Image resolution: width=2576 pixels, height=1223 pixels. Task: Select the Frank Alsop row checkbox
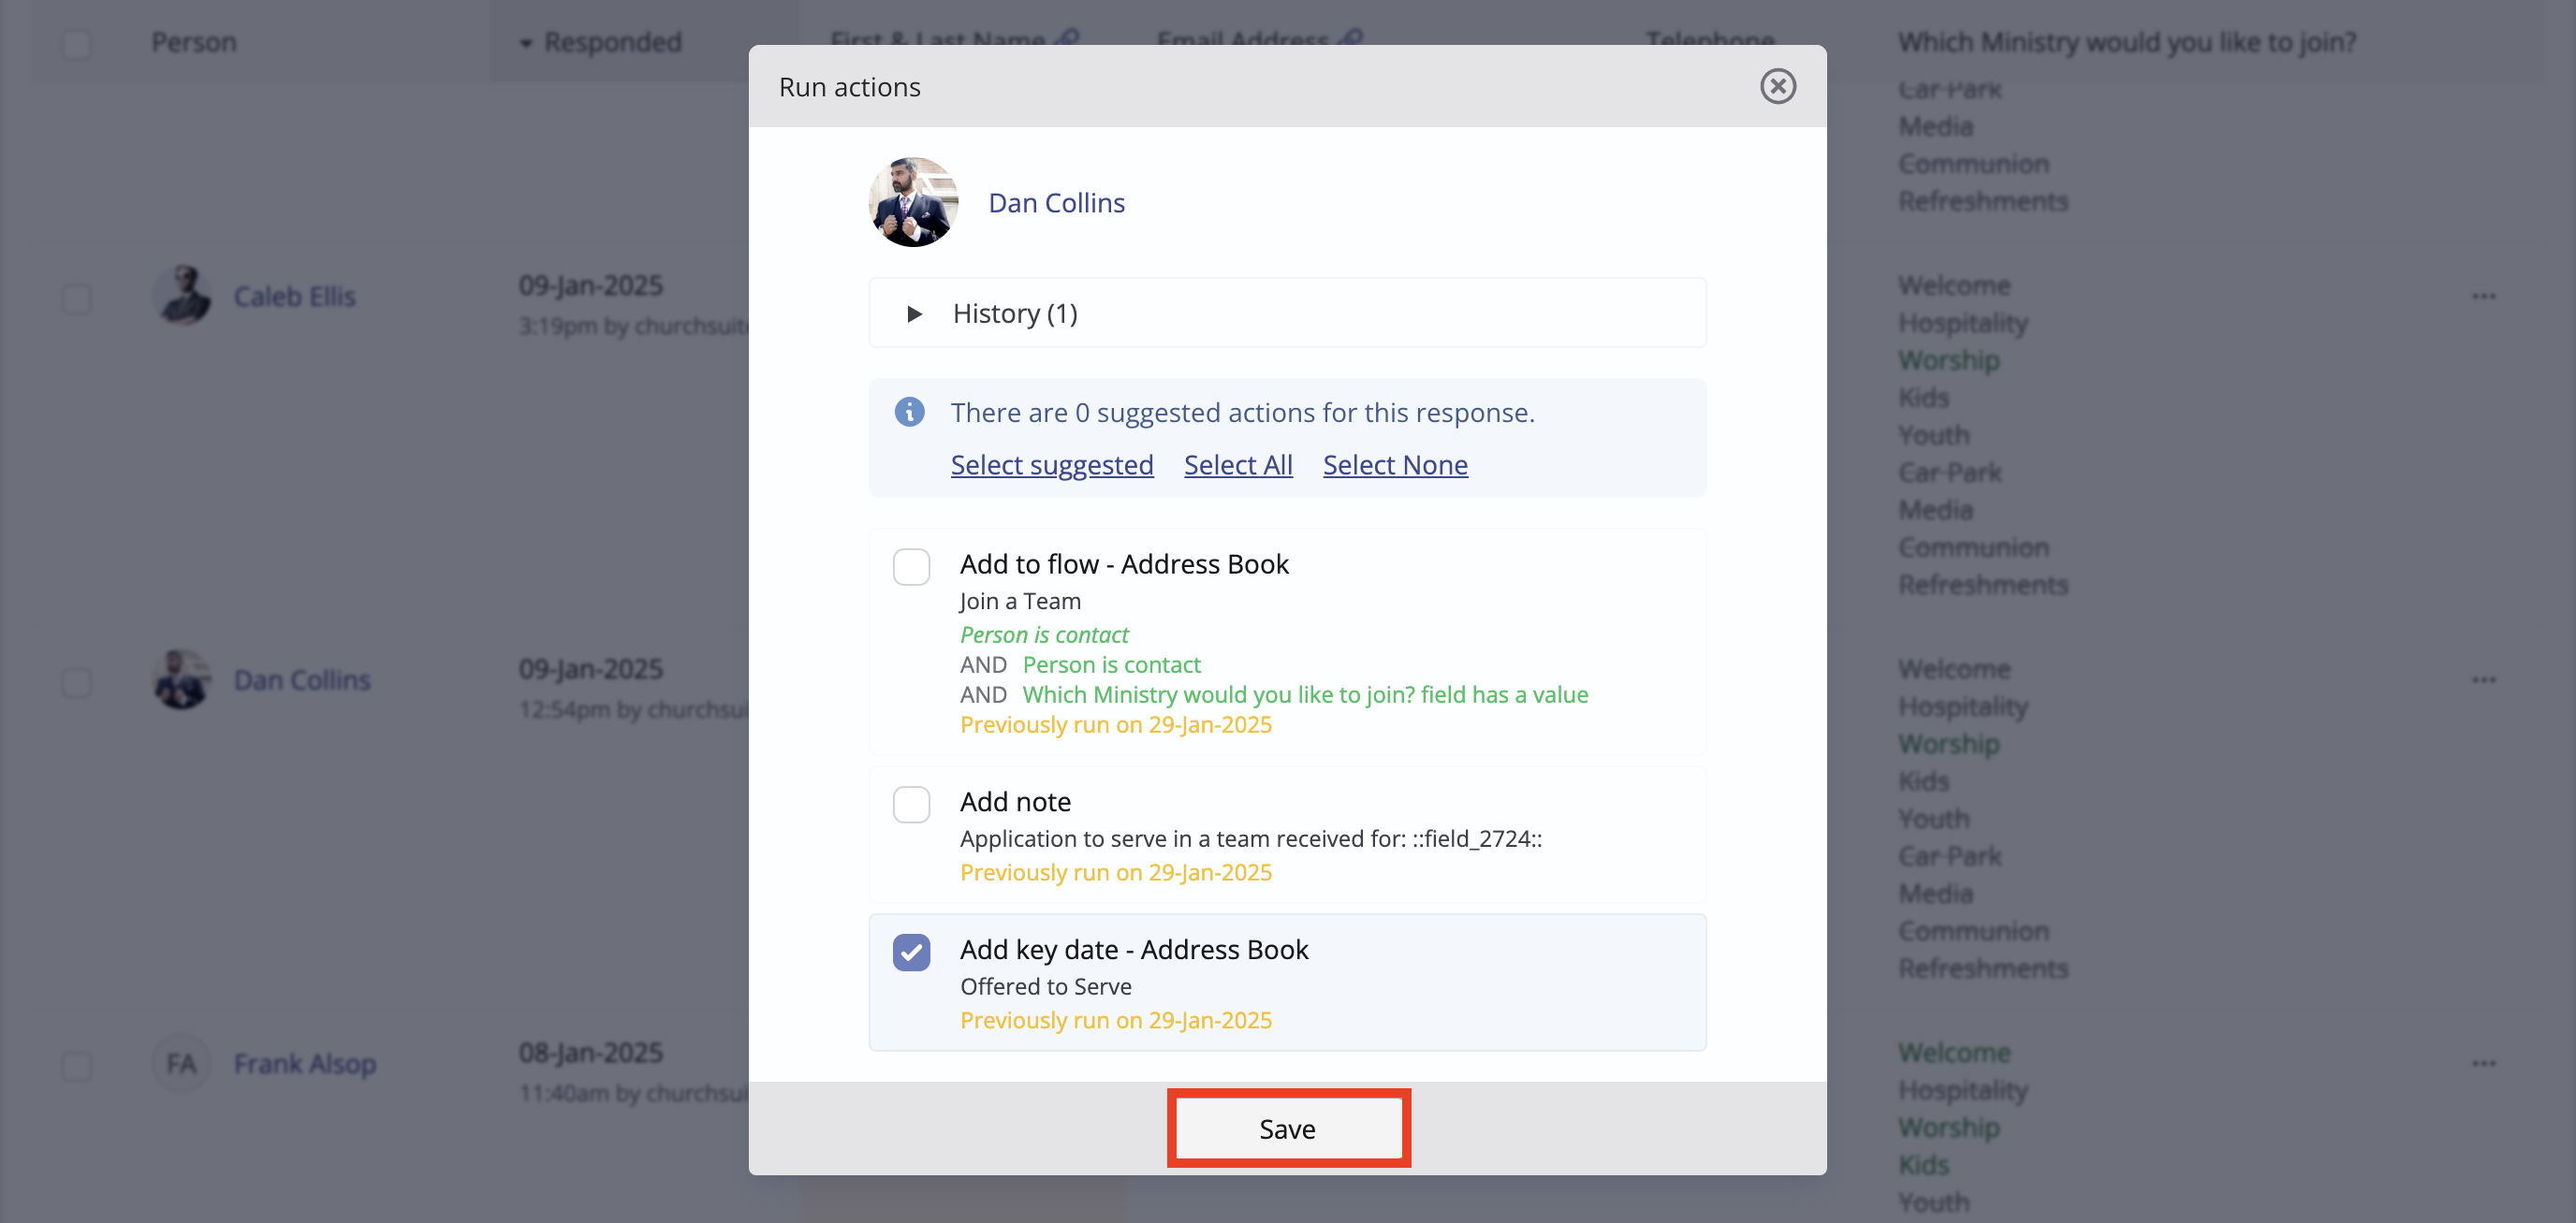pos(77,1066)
